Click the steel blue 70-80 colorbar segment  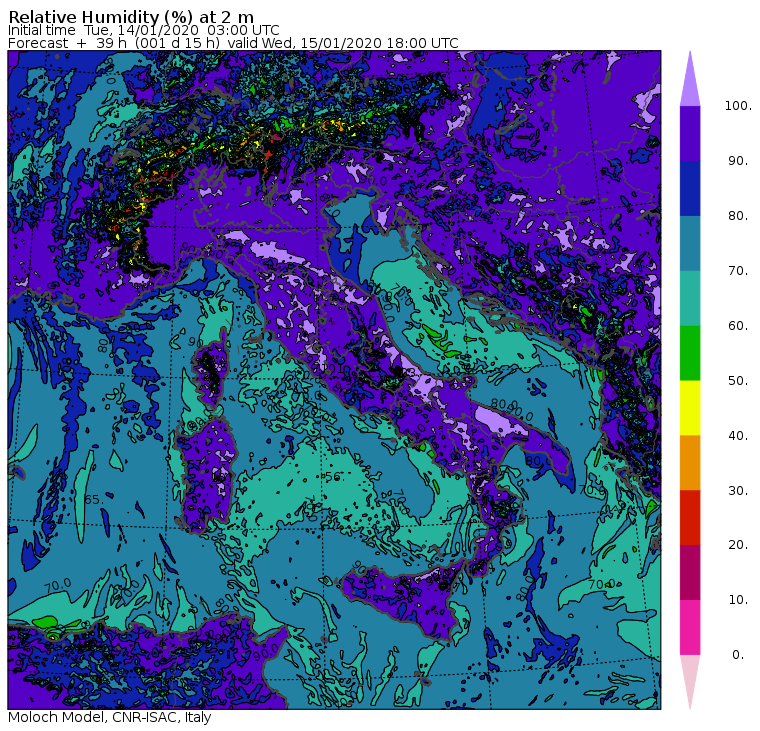click(x=690, y=243)
